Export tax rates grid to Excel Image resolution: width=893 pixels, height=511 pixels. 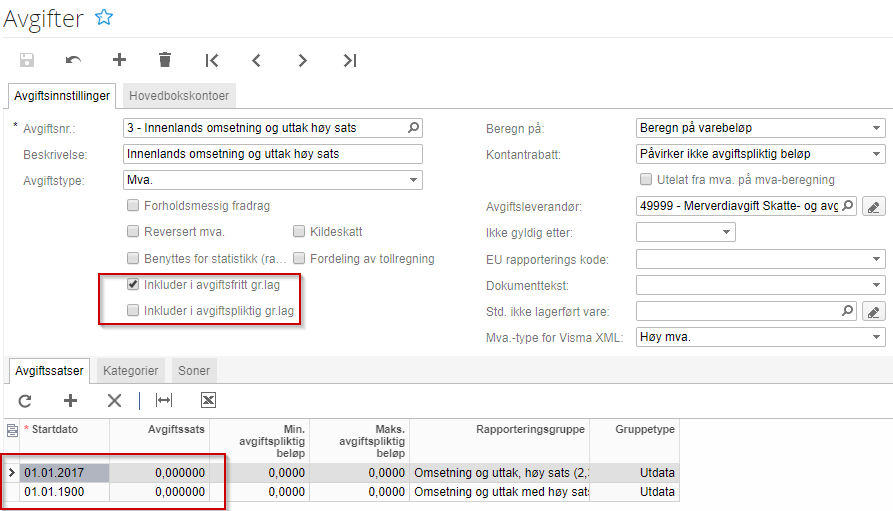pyautogui.click(x=208, y=400)
